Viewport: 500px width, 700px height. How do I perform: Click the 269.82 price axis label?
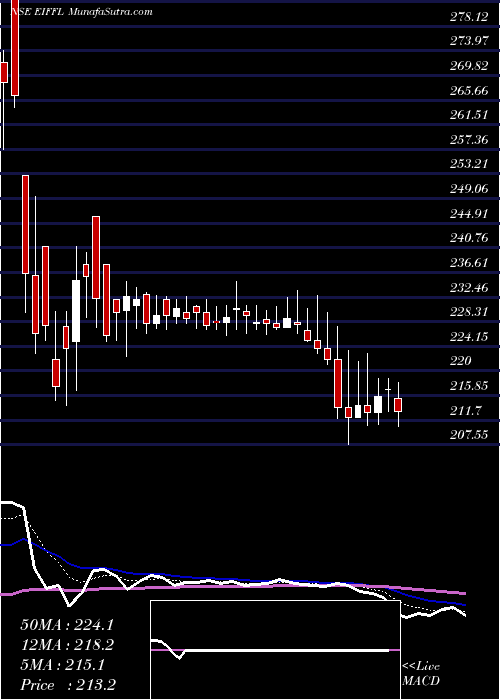click(x=469, y=67)
